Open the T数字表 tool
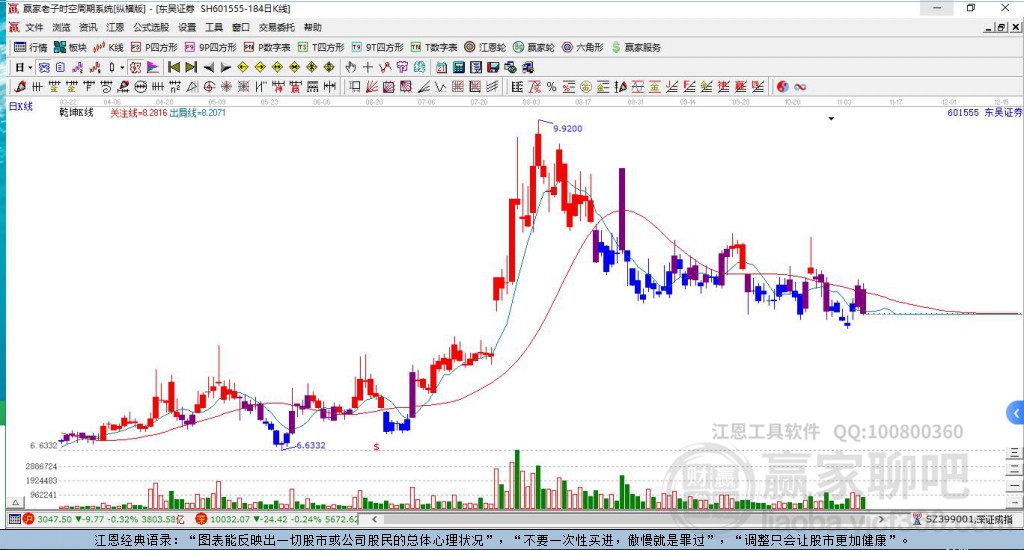Image resolution: width=1024 pixels, height=550 pixels. pyautogui.click(x=434, y=47)
